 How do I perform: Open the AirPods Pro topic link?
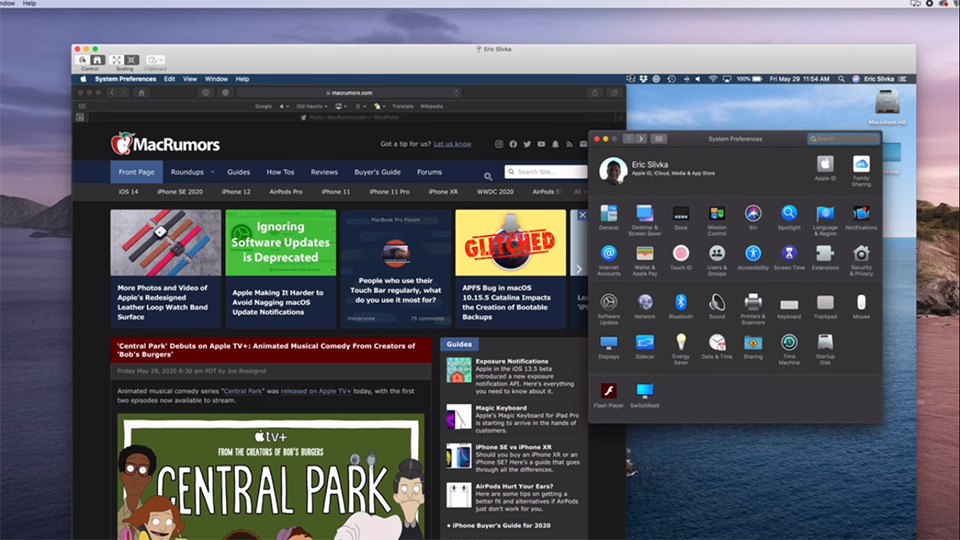tap(286, 192)
